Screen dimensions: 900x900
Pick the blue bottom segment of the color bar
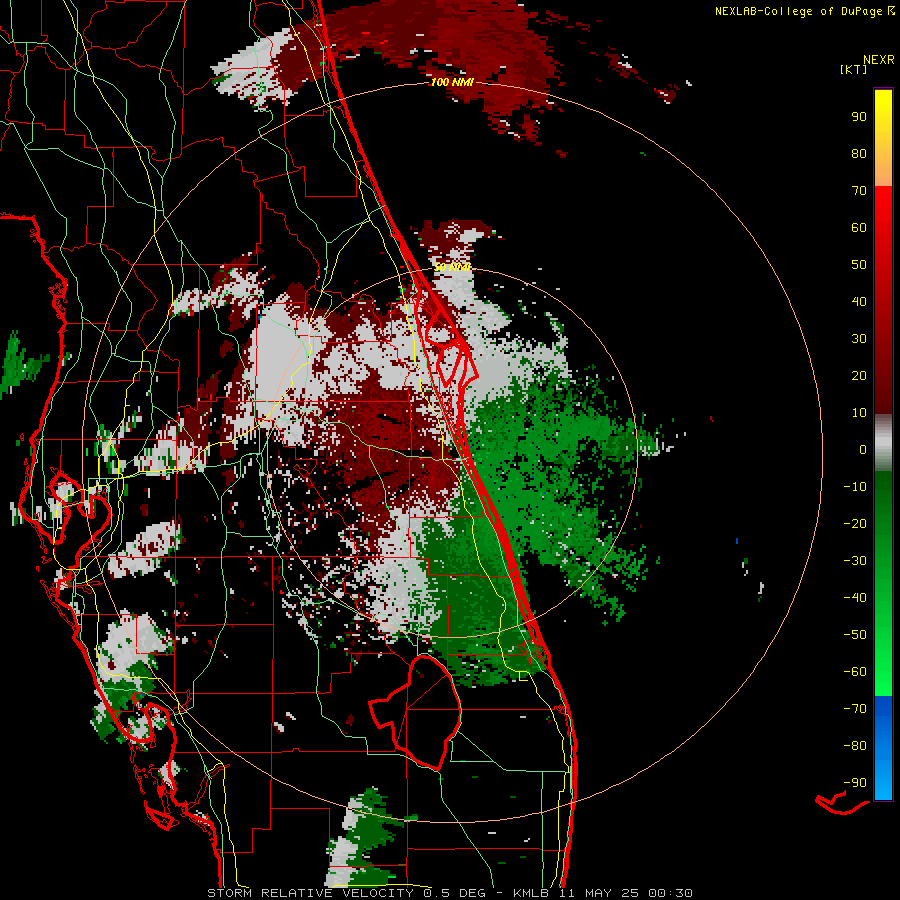point(883,748)
